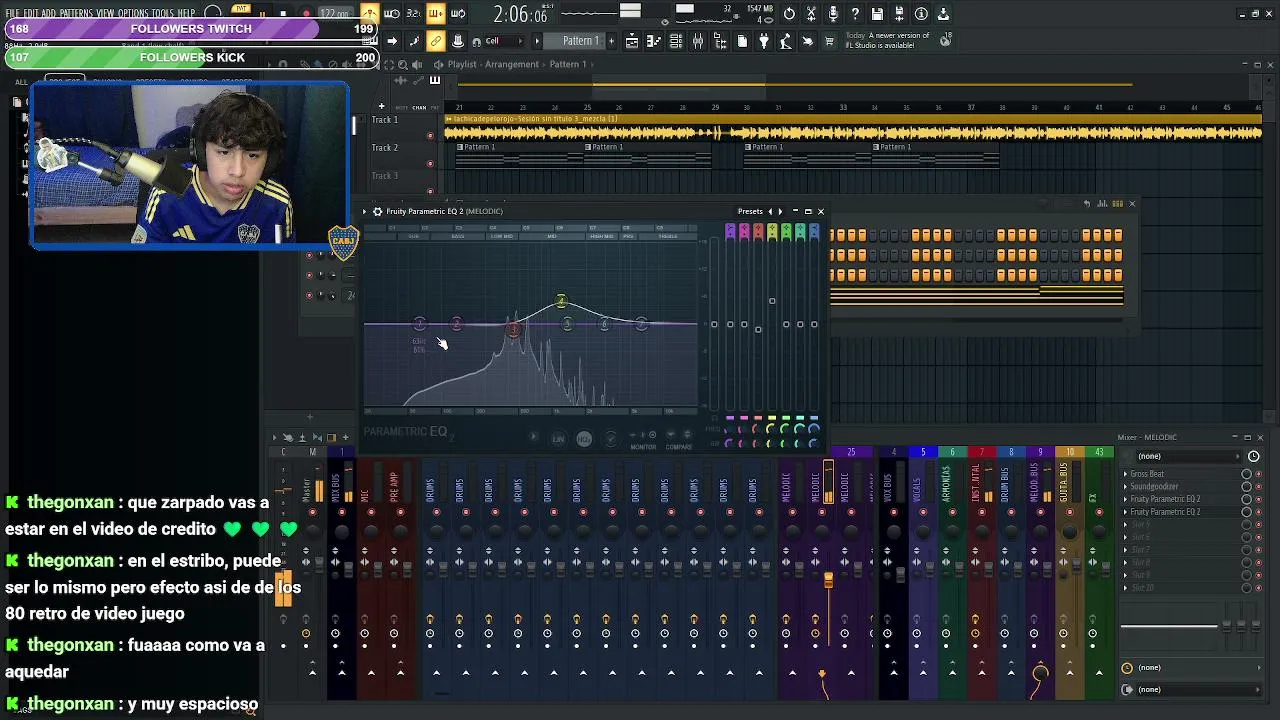Click the EQ band 4 yellow gain slider handle
The height and width of the screenshot is (720, 1280).
(x=772, y=301)
